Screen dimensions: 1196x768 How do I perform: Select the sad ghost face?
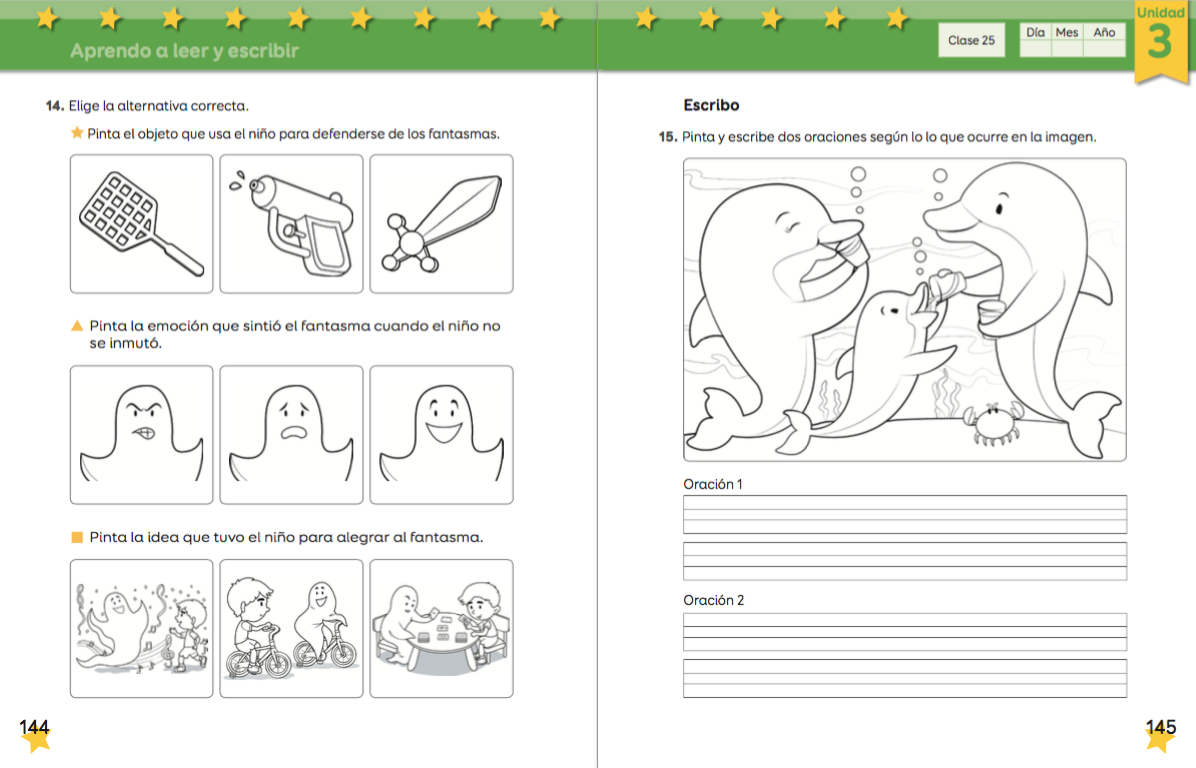click(291, 434)
